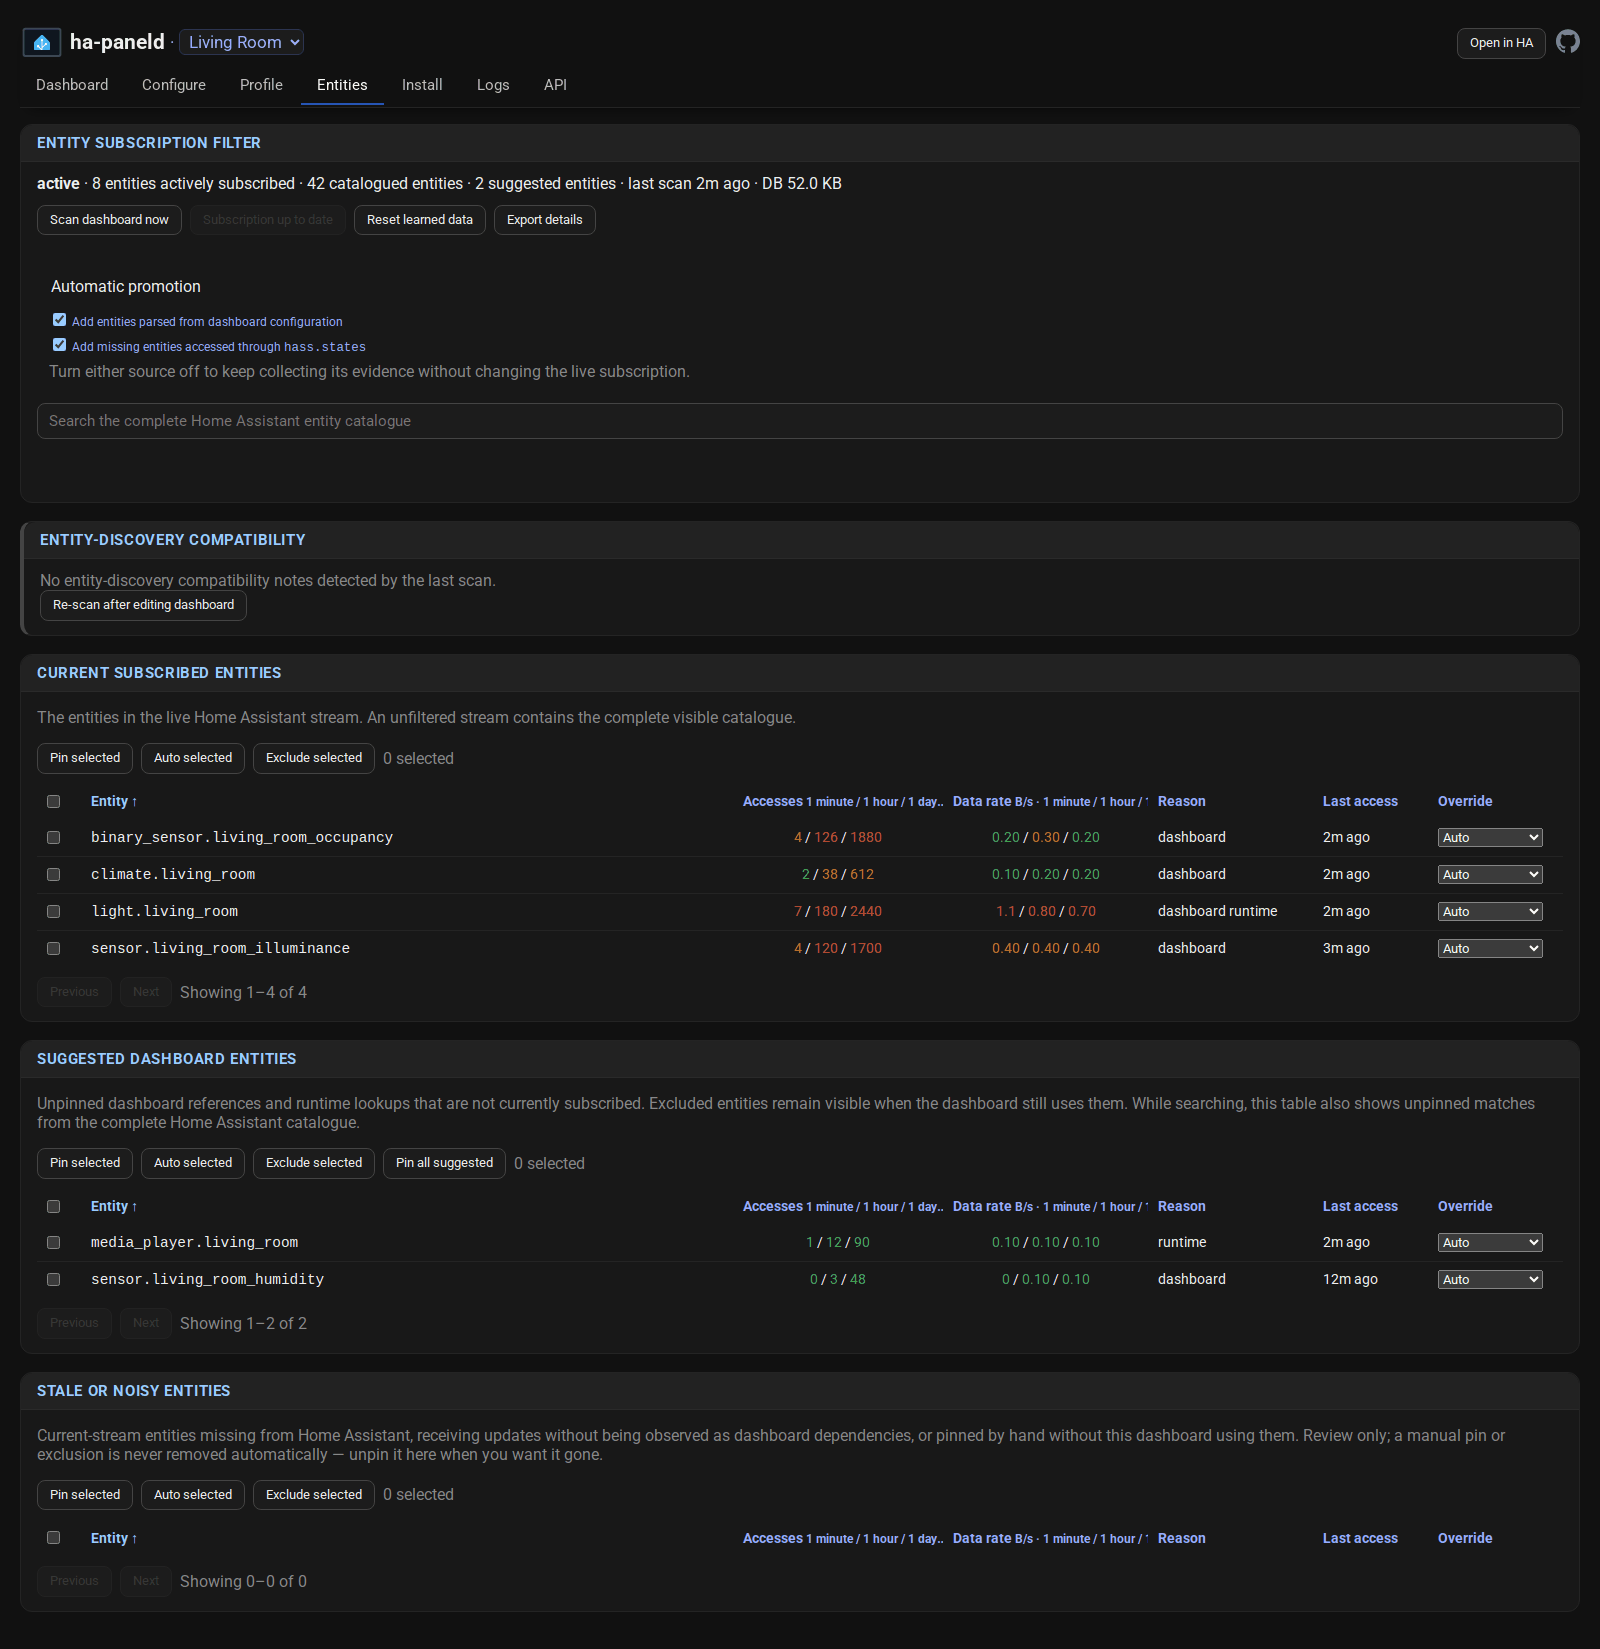Click Exclude selected in Suggested Dashboard Entities
The height and width of the screenshot is (1649, 1600).
click(x=314, y=1163)
